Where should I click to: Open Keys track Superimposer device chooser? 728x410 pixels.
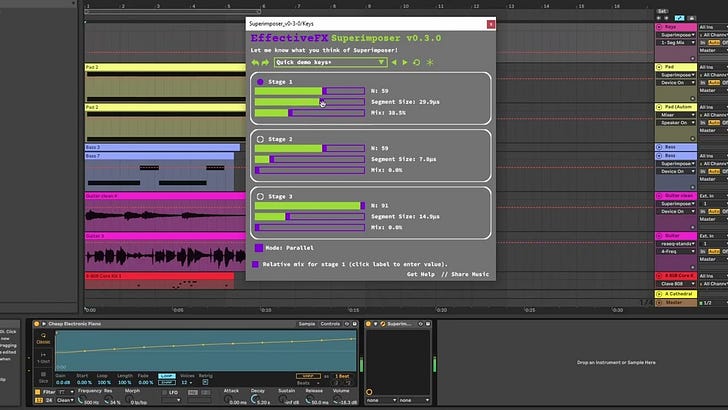point(676,35)
